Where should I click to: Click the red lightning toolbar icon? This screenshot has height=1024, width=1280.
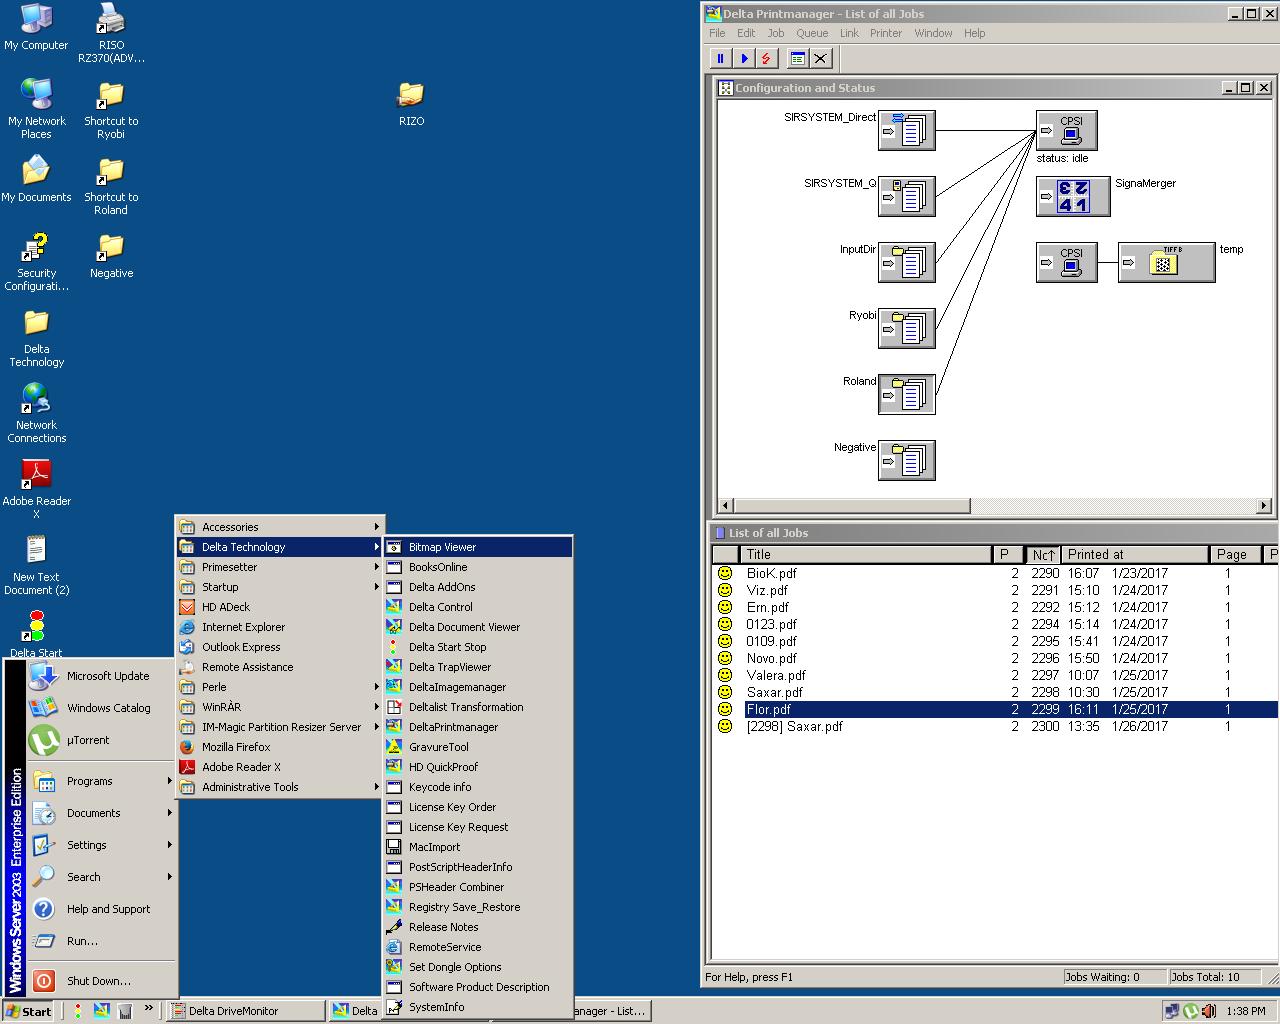point(766,59)
